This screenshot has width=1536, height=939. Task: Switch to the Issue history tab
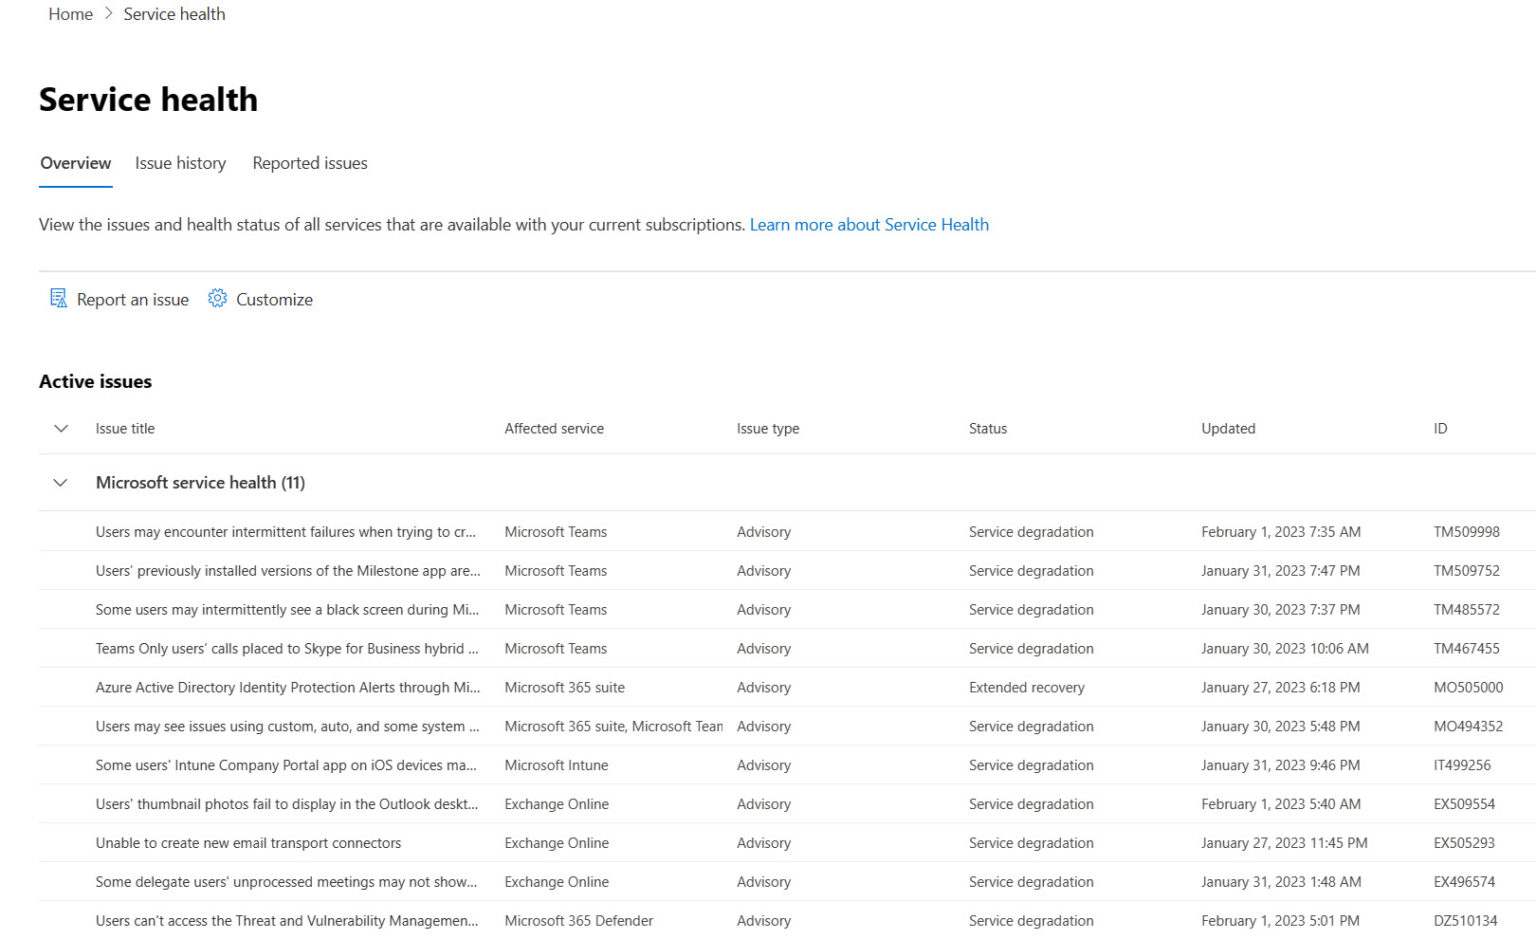click(180, 163)
